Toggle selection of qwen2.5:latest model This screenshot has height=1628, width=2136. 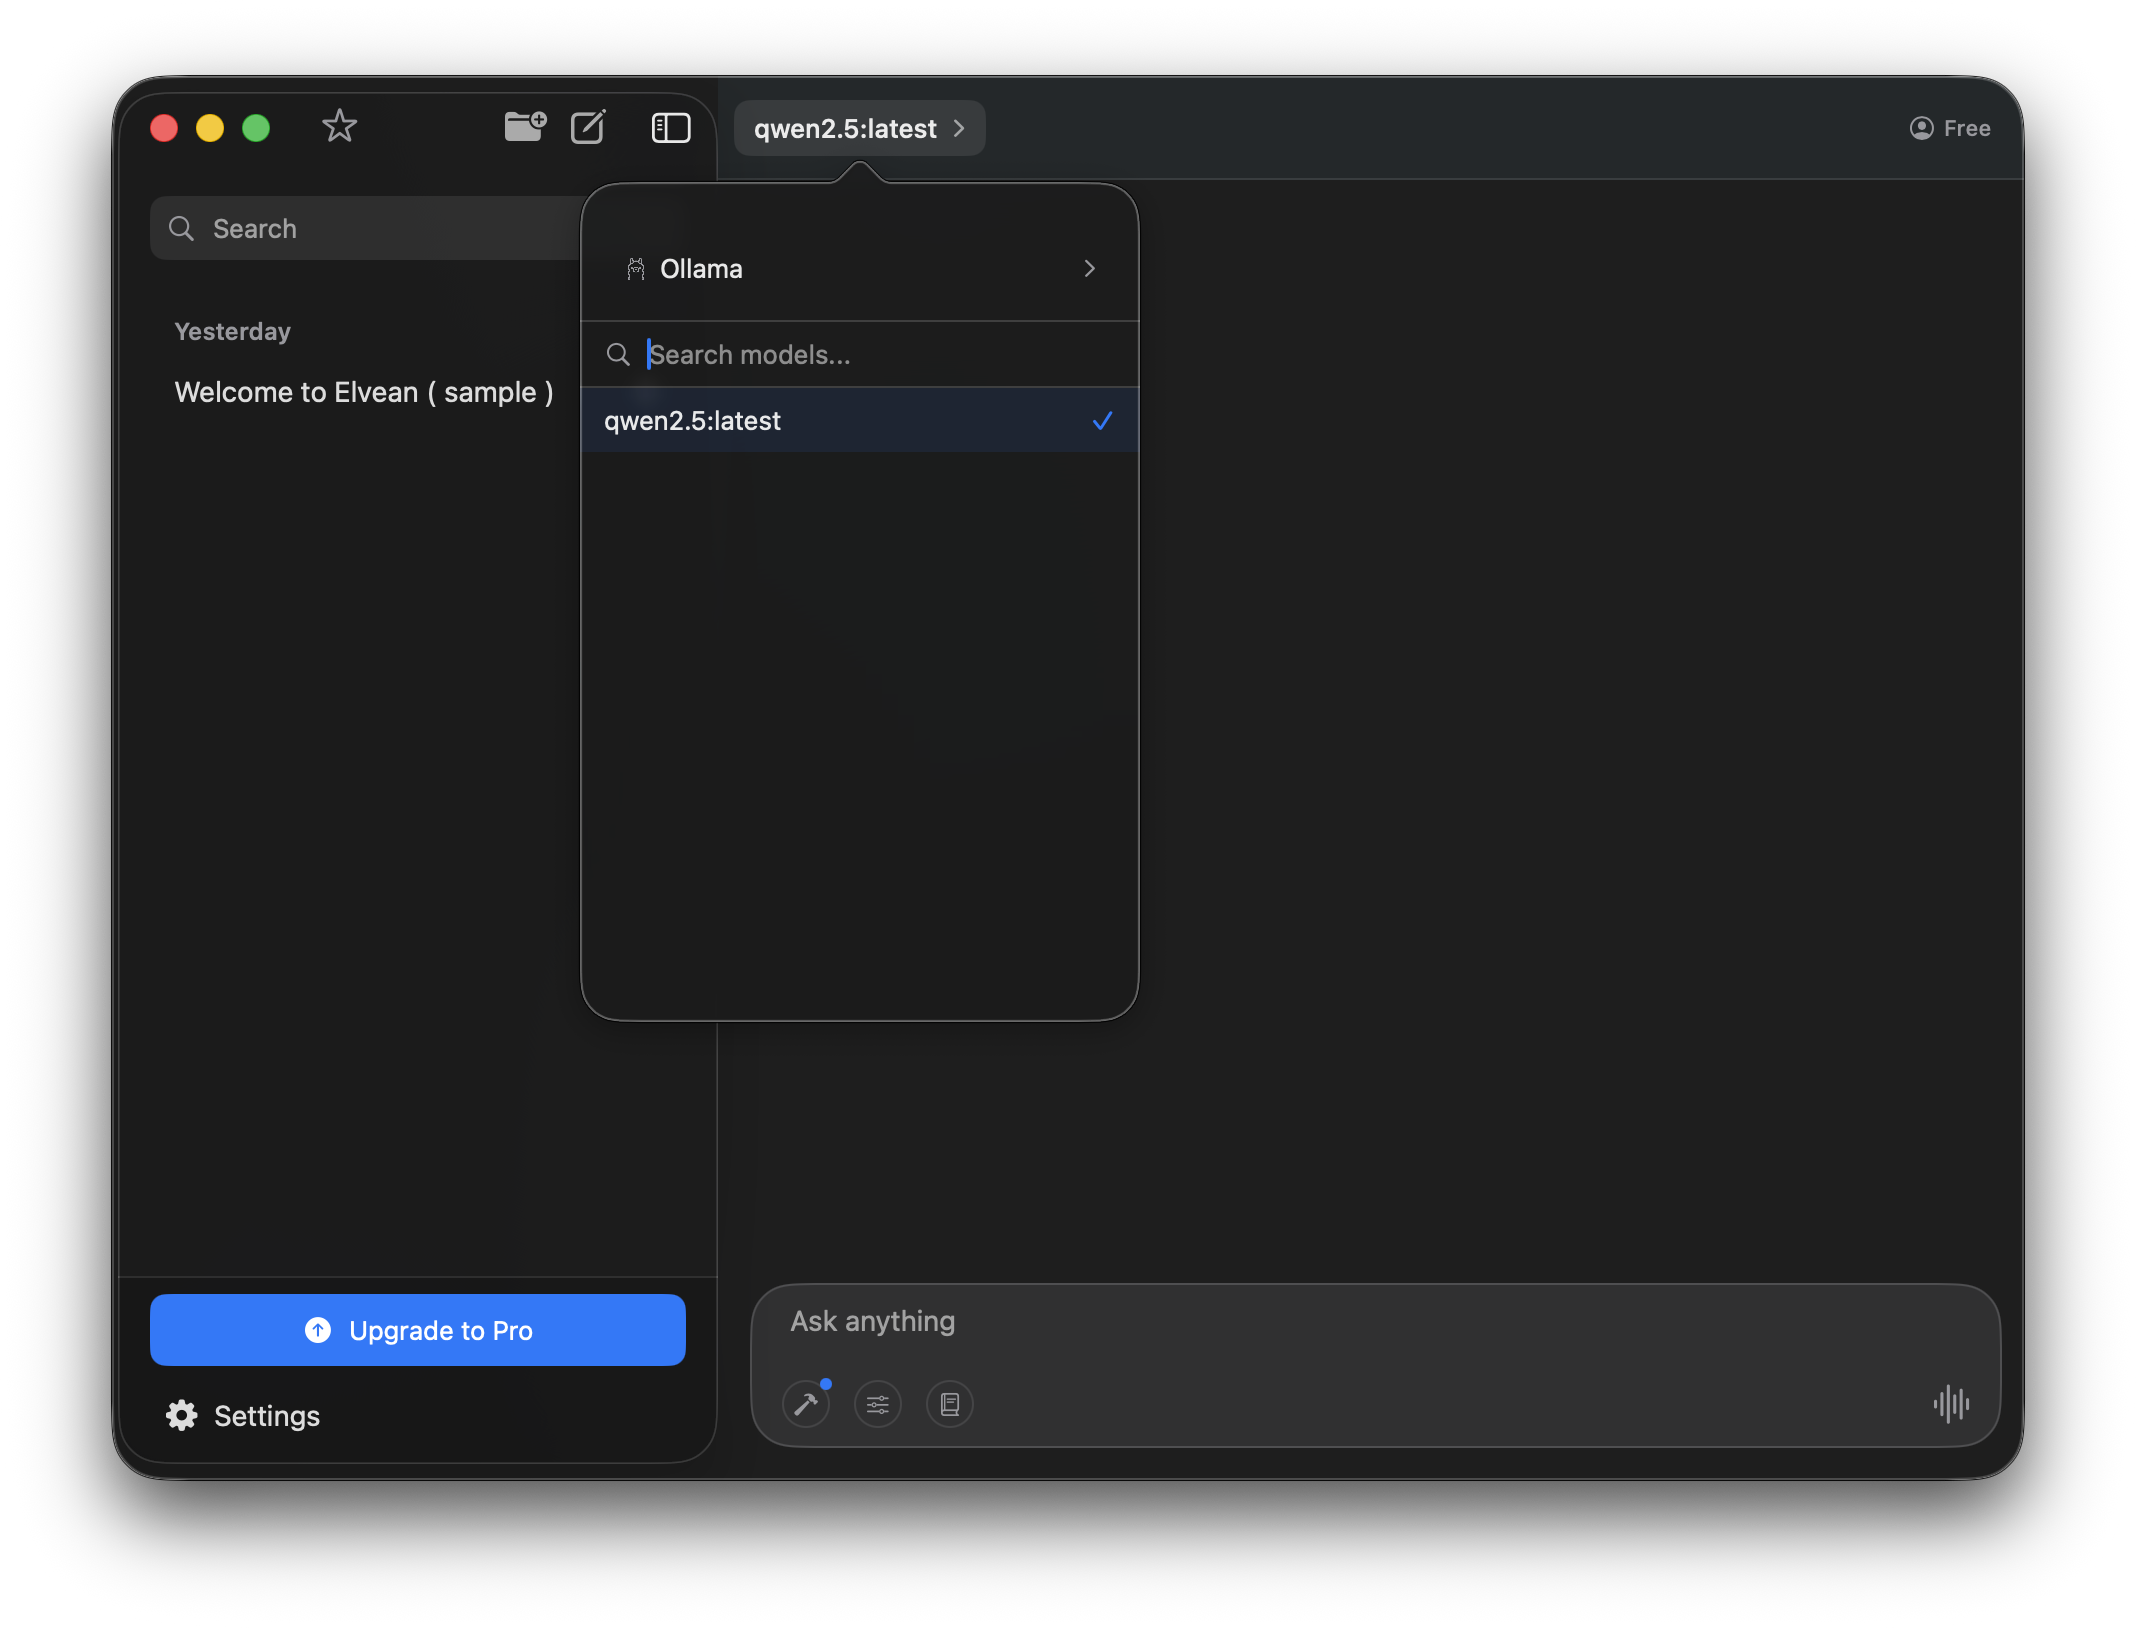[x=860, y=420]
